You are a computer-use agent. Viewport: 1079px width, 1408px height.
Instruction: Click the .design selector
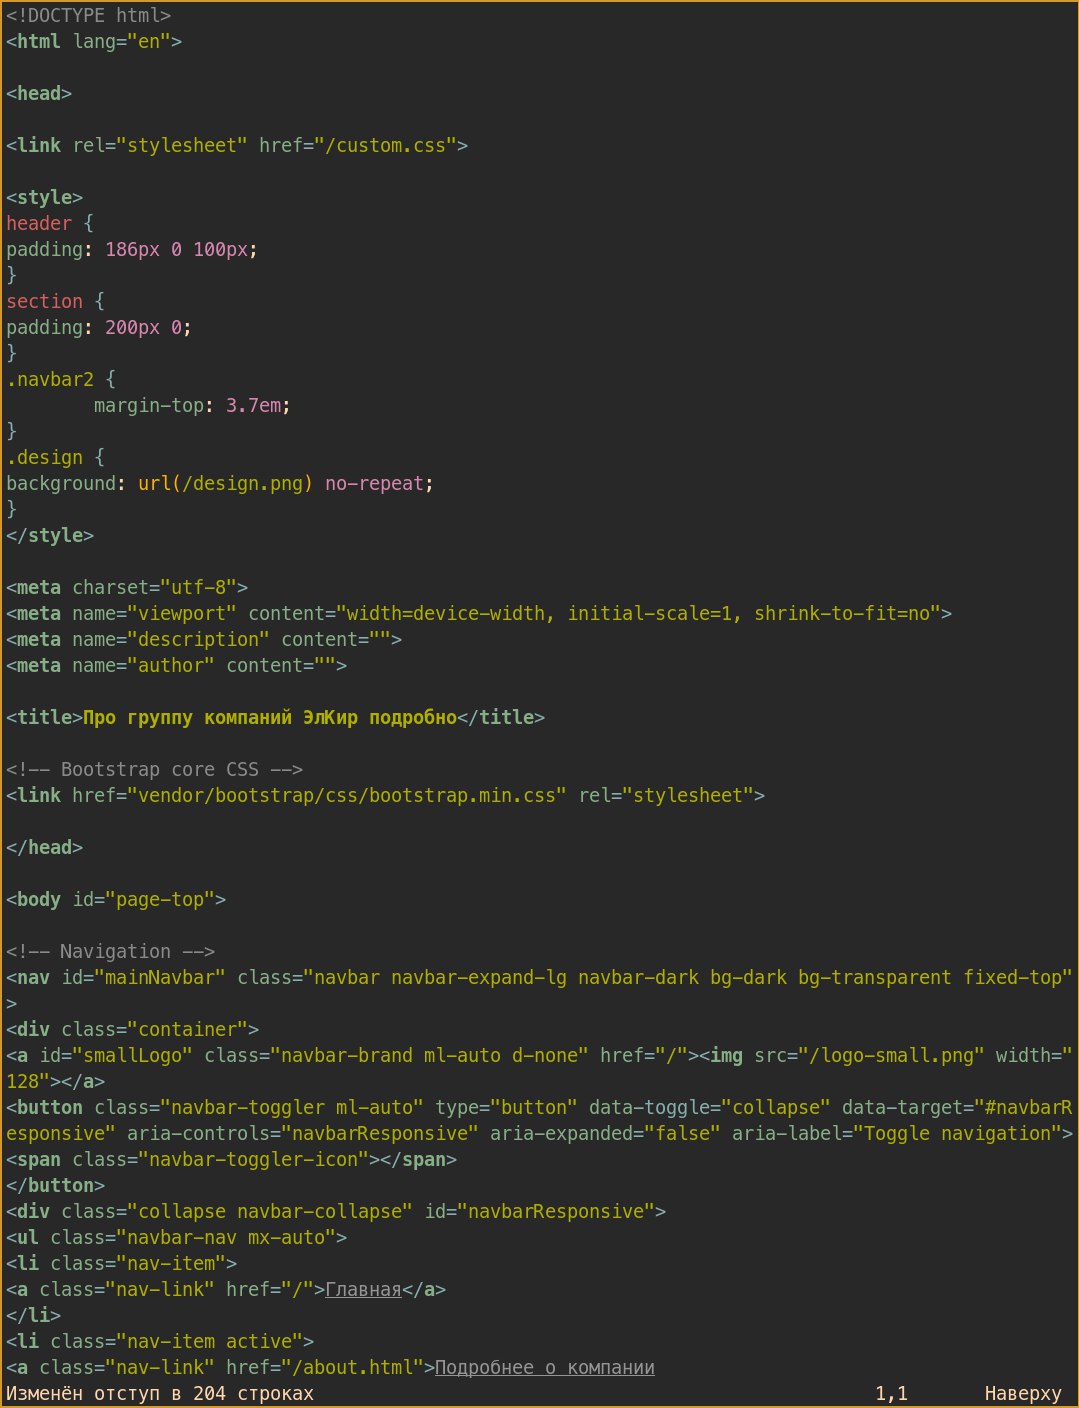click(44, 457)
